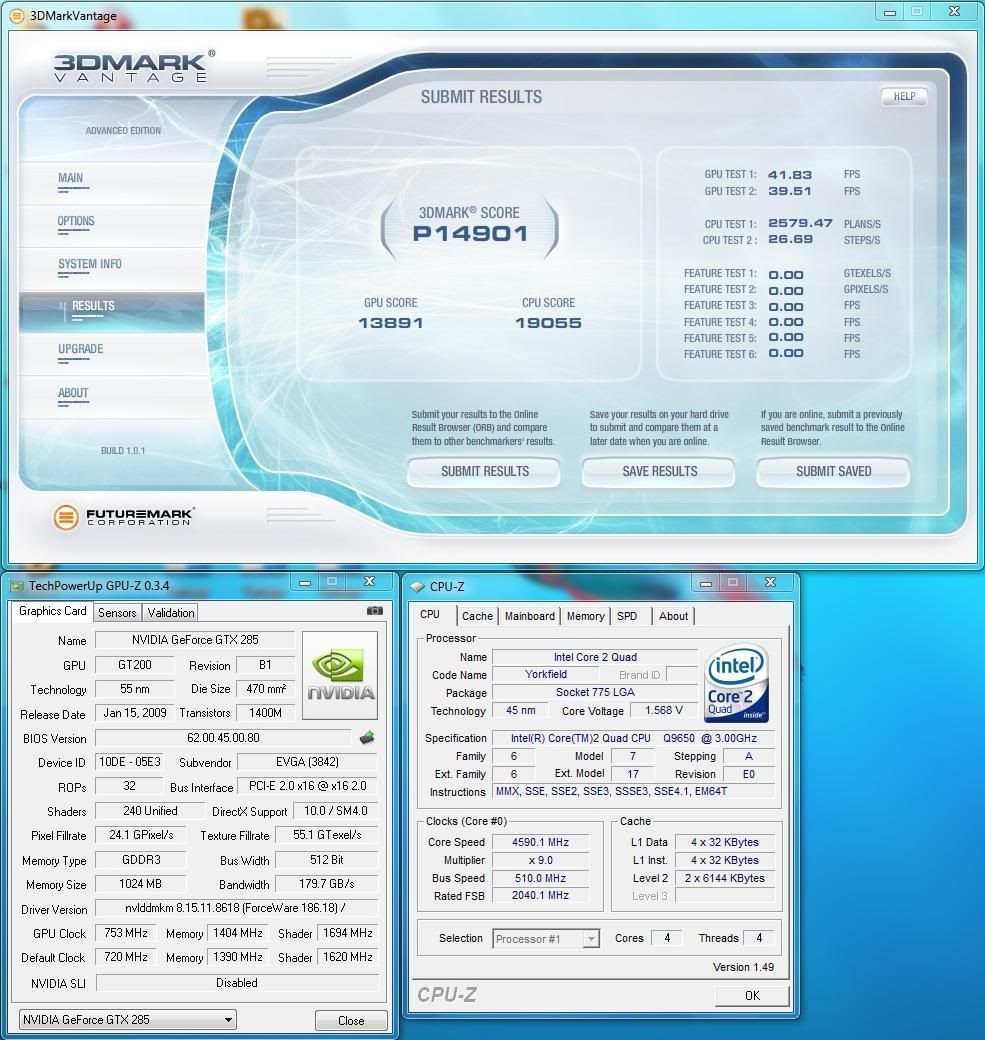
Task: Click the SUBMIT SAVED button
Action: tap(833, 472)
